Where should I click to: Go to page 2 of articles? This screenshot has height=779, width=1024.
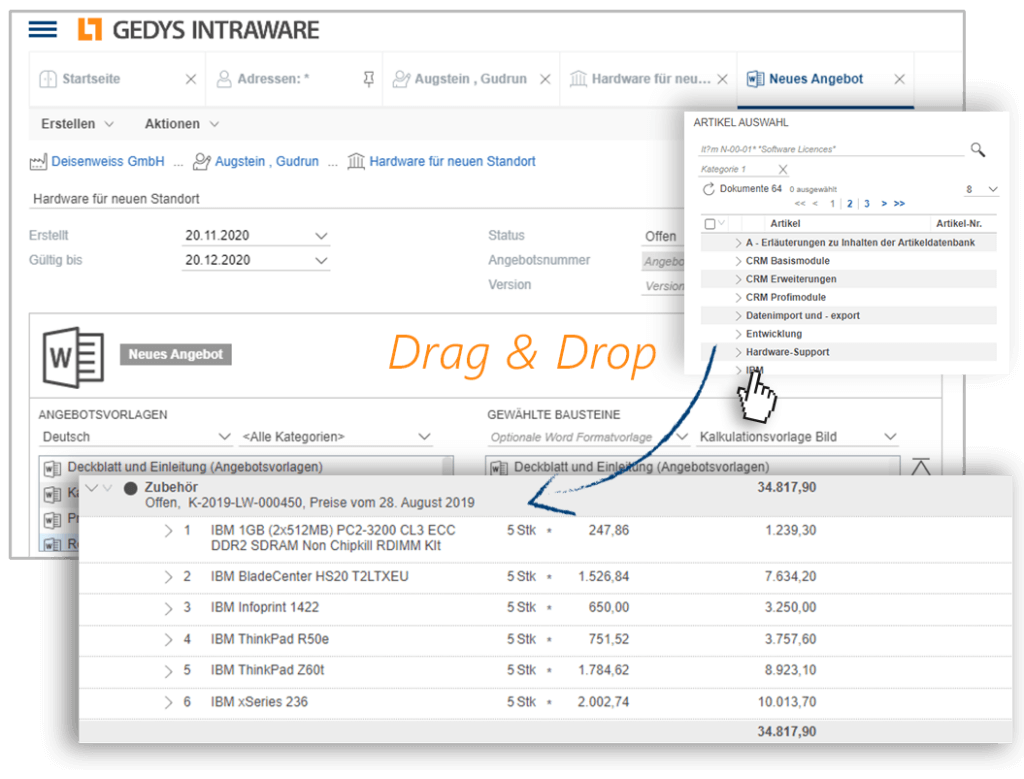point(850,204)
